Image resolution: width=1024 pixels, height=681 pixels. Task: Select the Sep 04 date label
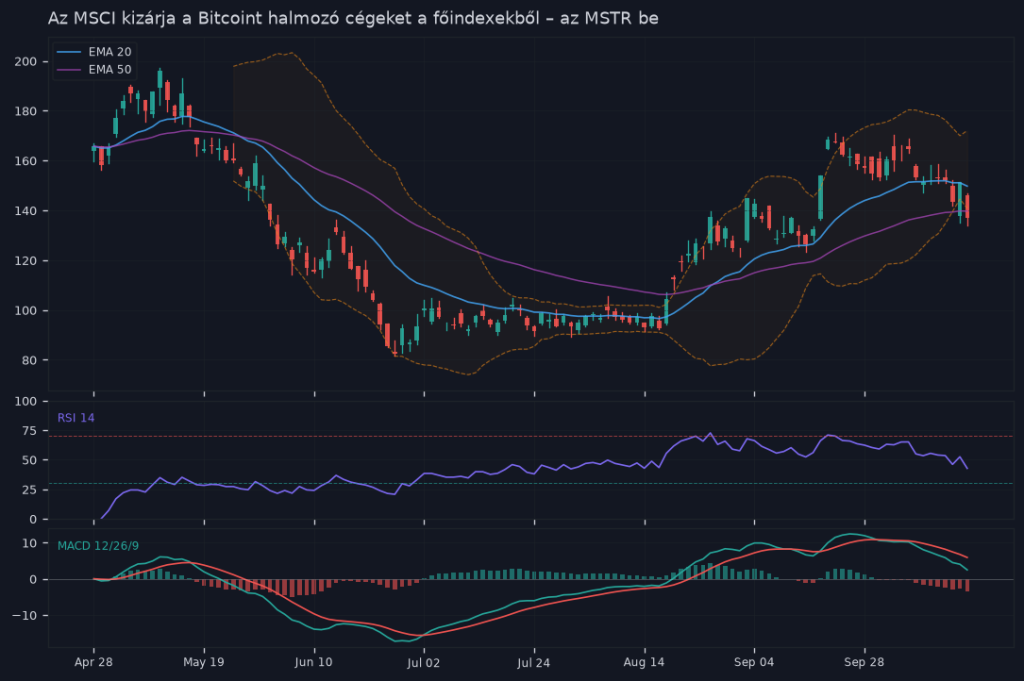754,662
